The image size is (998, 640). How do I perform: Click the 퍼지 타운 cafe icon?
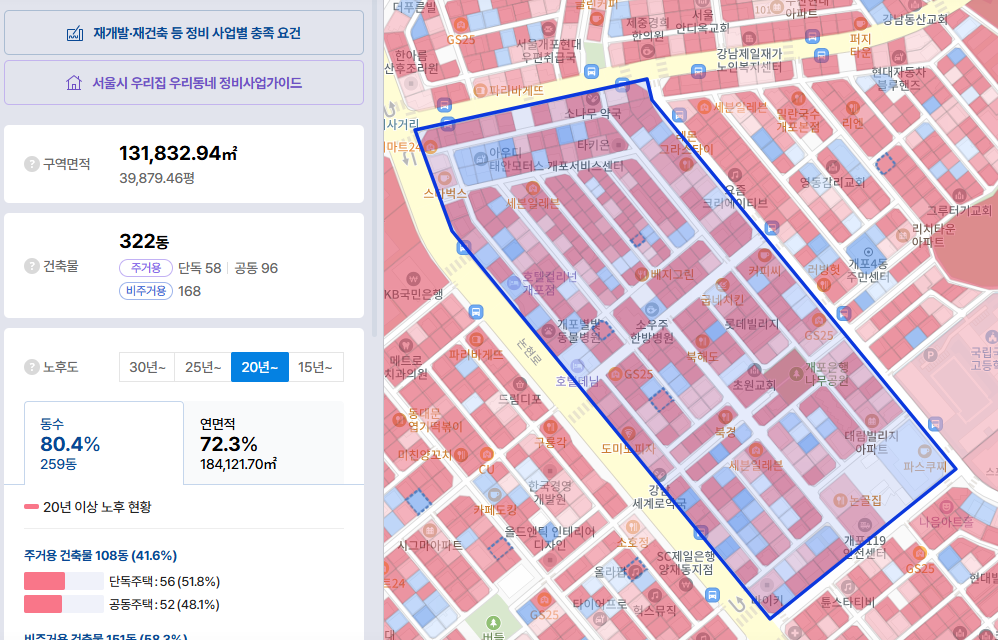(x=860, y=24)
